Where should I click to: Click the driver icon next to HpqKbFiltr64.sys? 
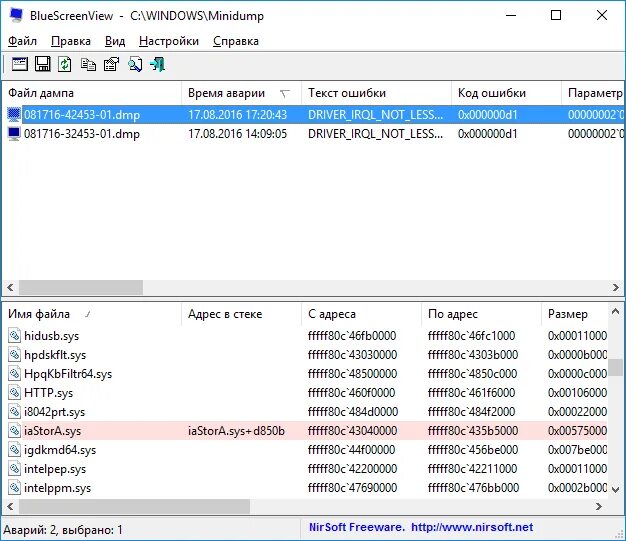[x=14, y=374]
